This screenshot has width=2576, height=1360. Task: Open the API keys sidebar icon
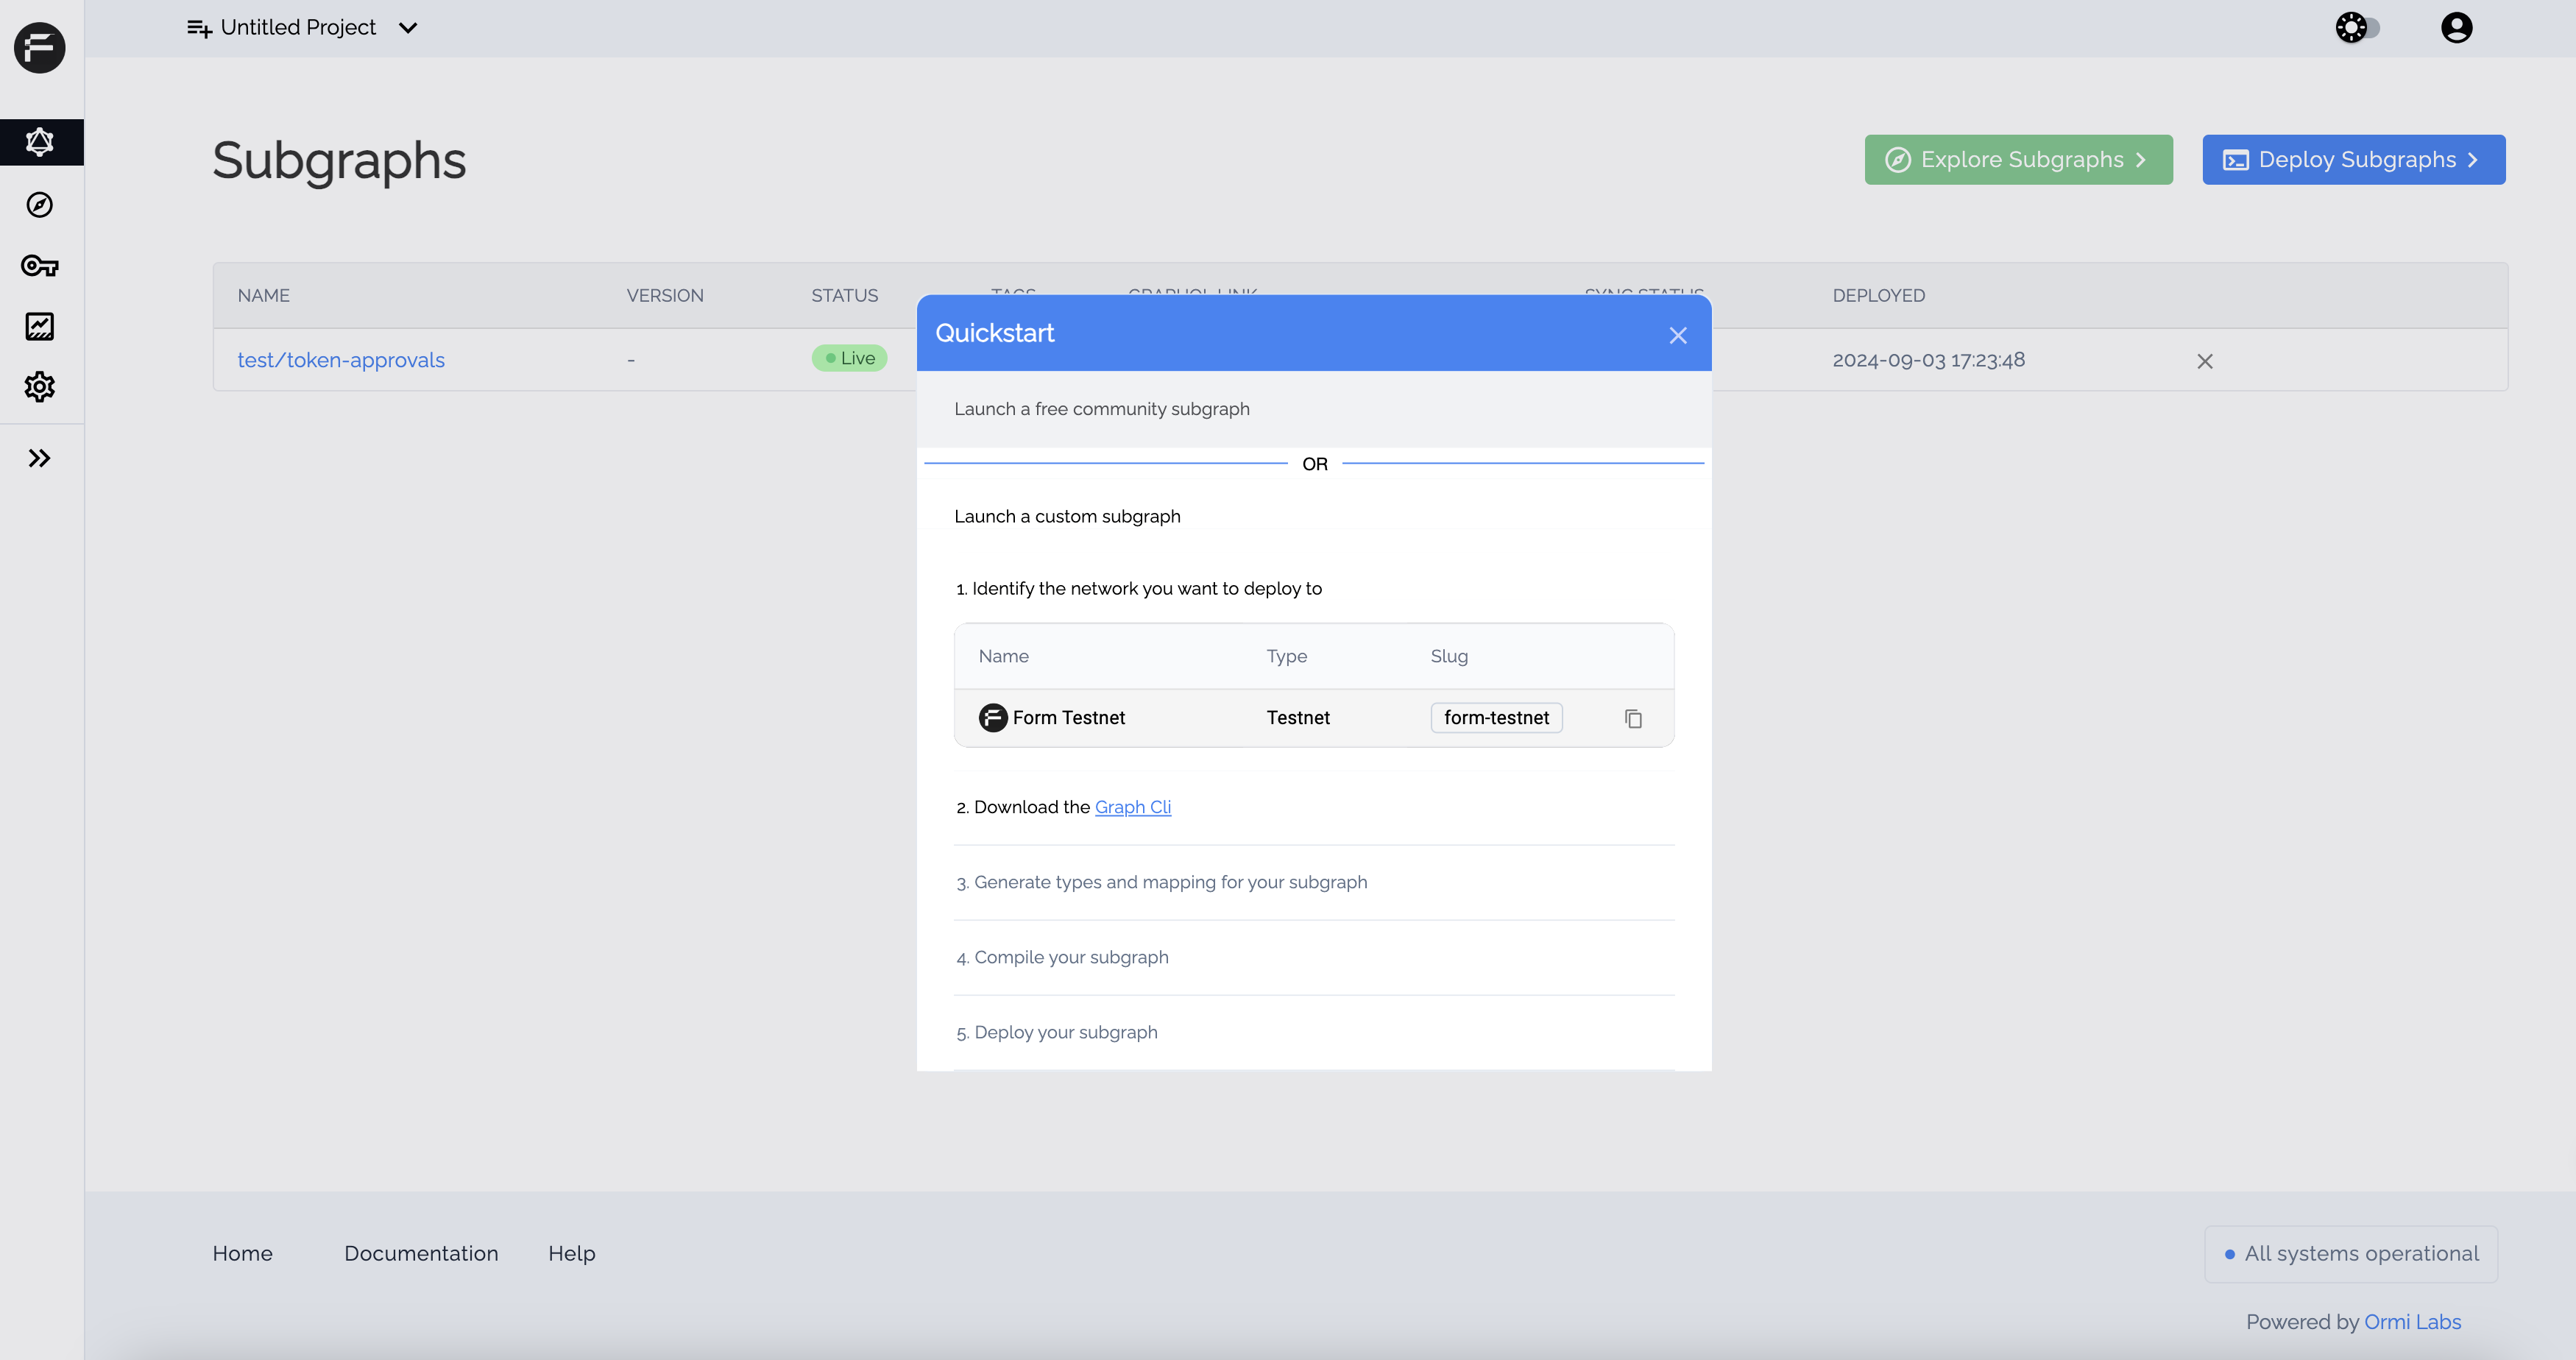coord(40,266)
